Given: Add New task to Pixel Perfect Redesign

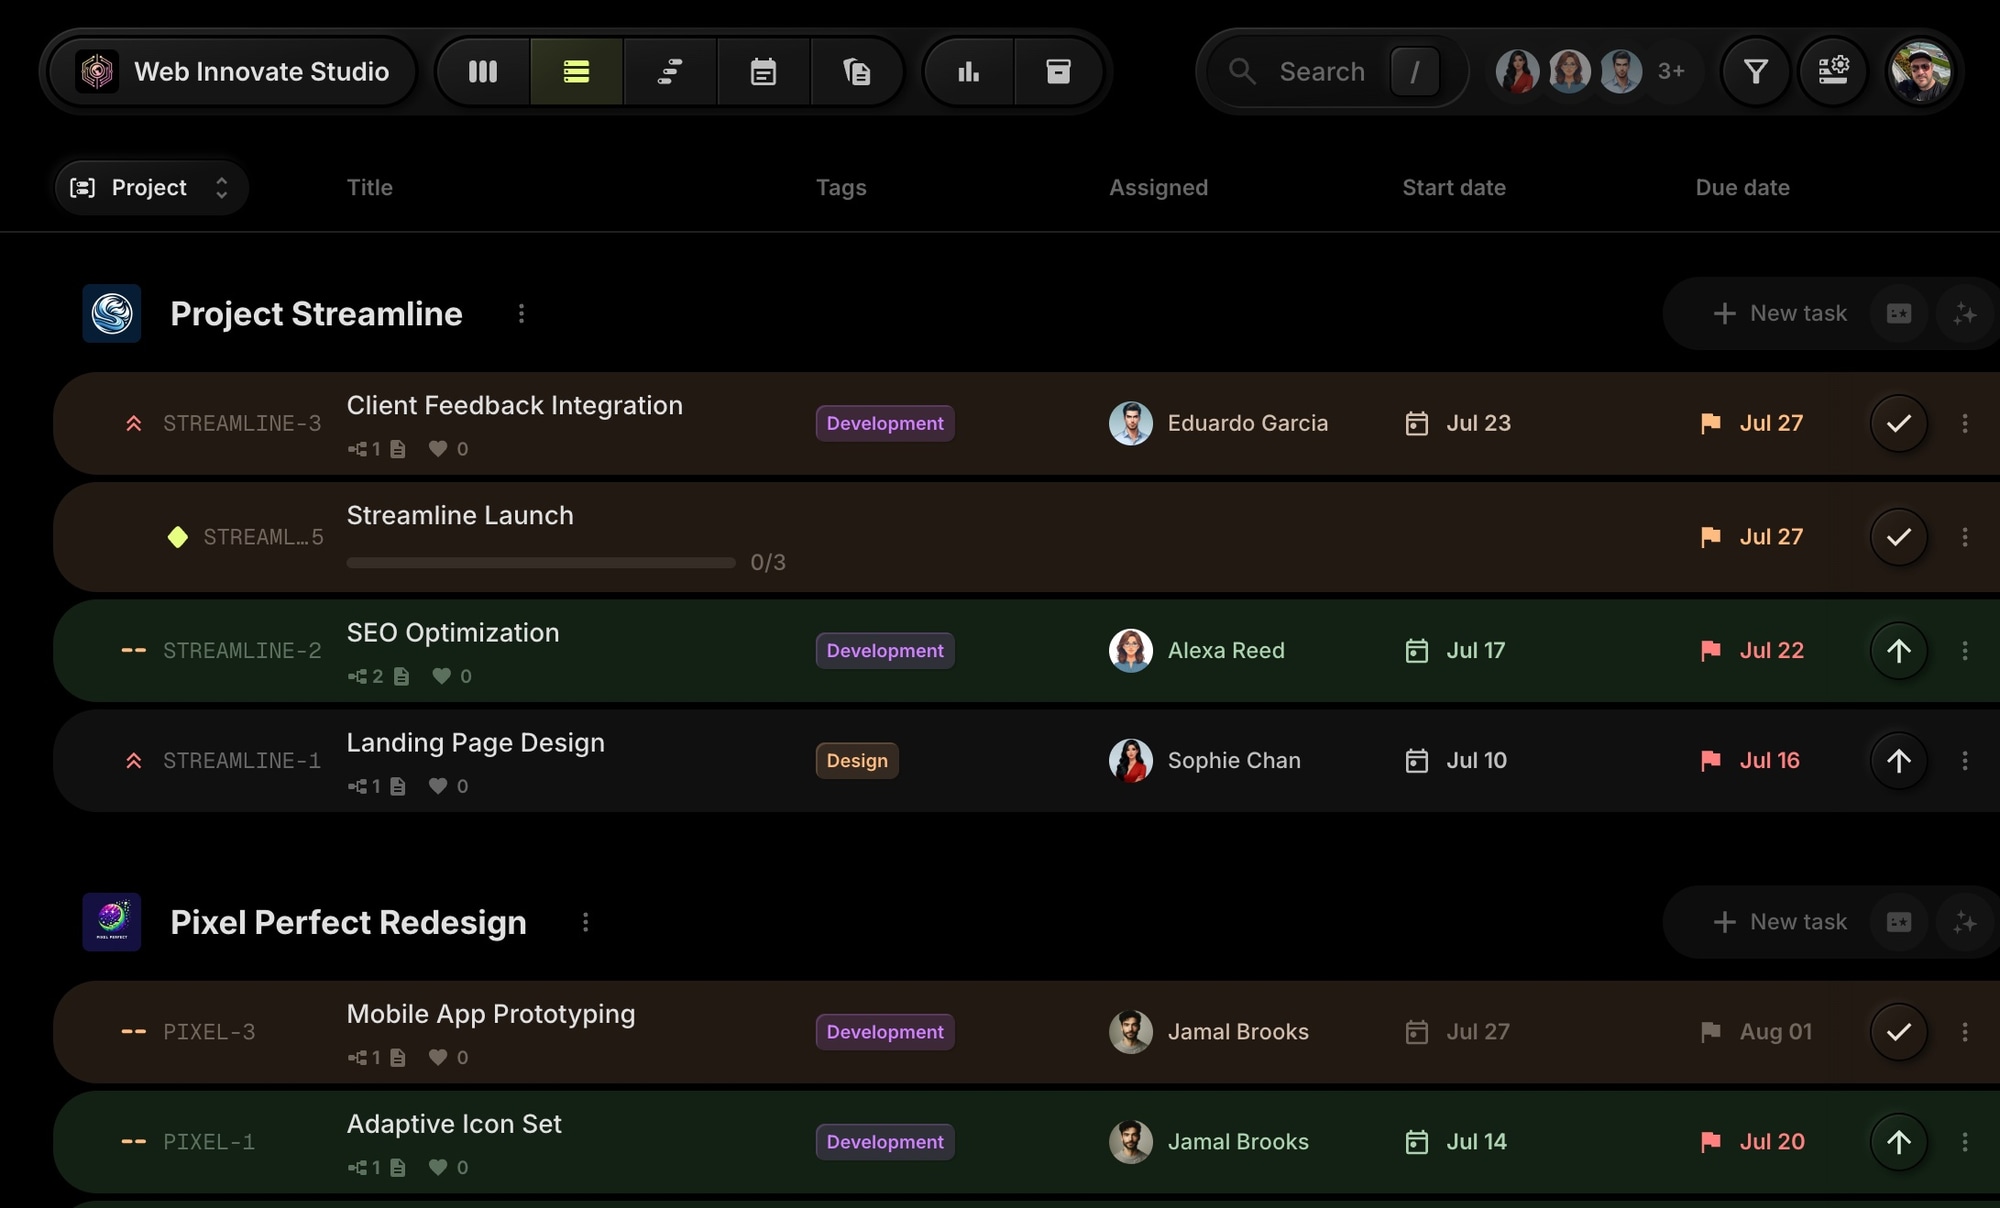Looking at the screenshot, I should pos(1780,922).
